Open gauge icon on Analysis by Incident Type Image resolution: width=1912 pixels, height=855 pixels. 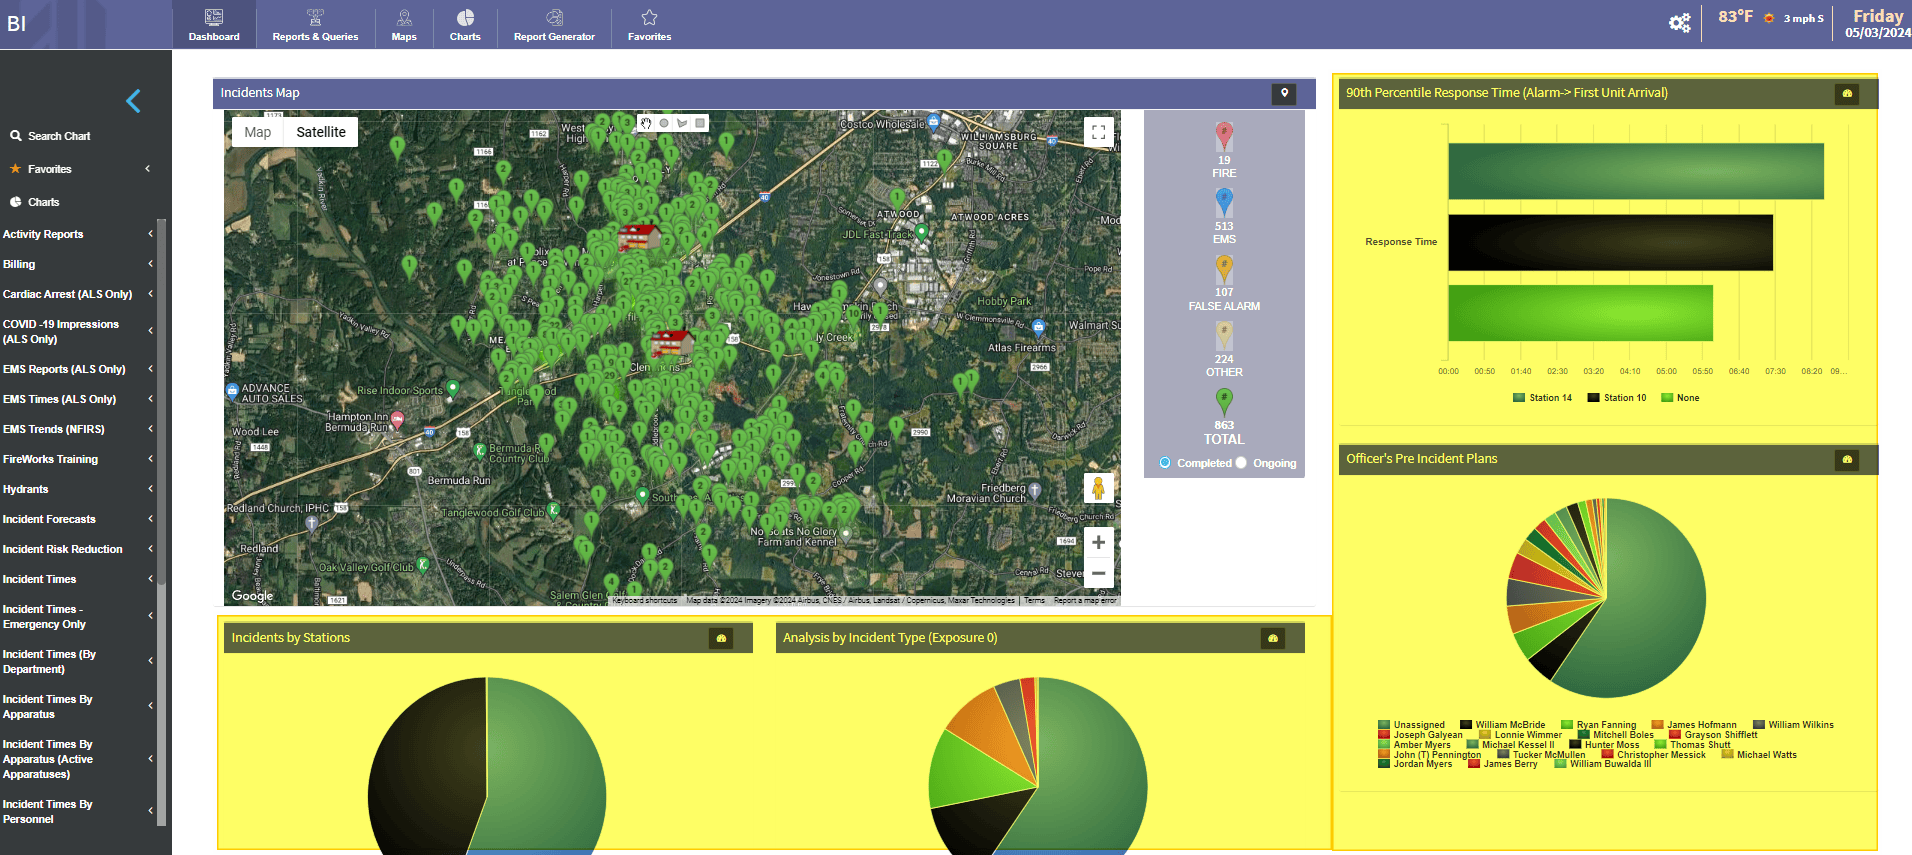1273,638
